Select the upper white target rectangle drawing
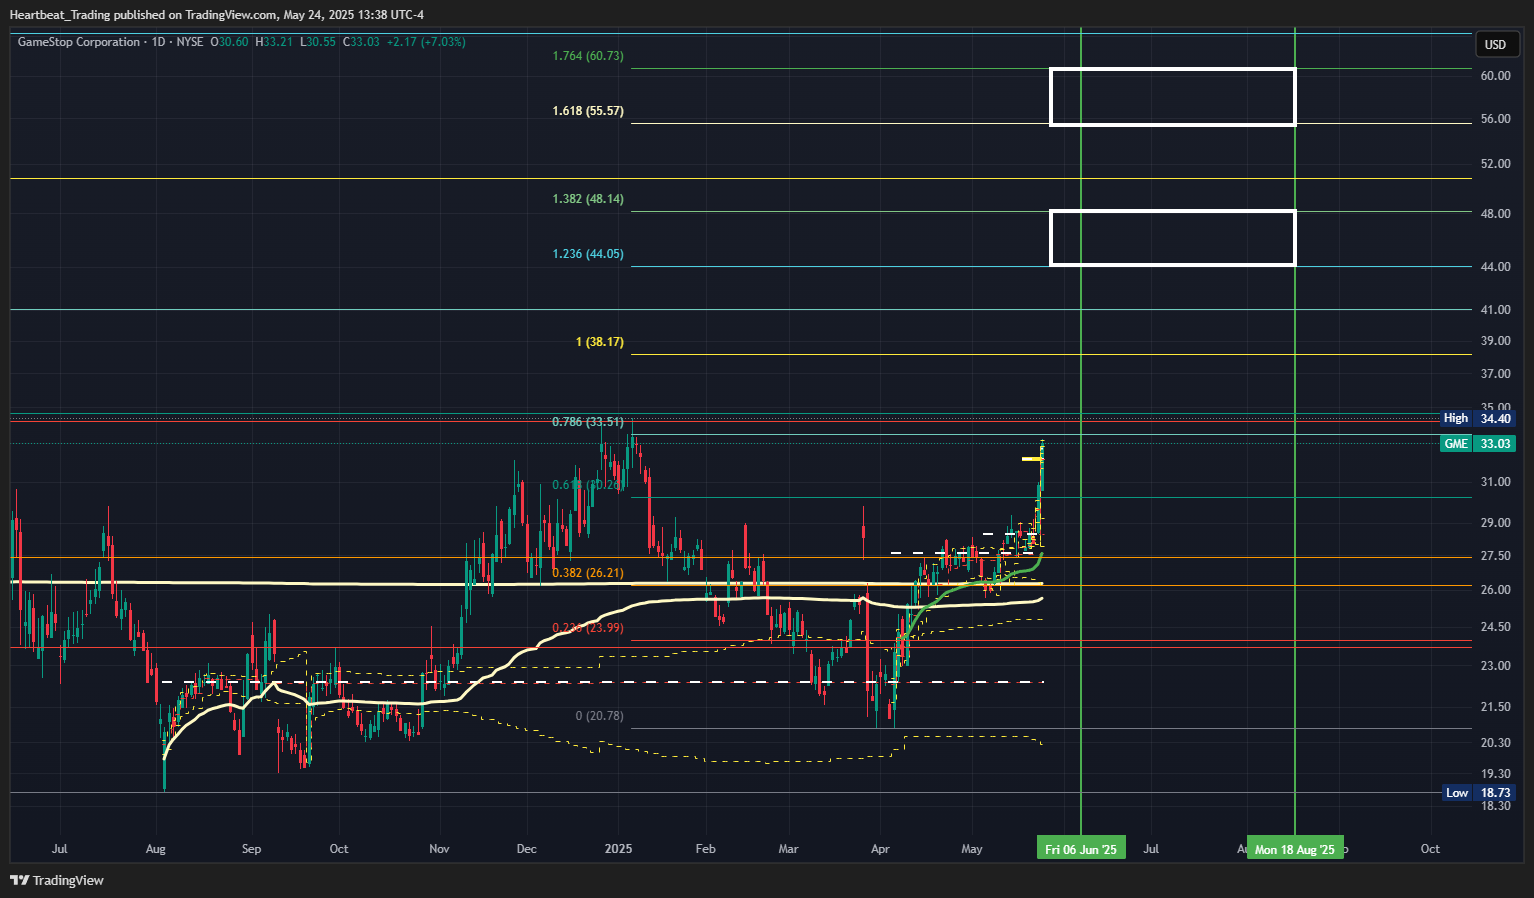The image size is (1534, 898). pyautogui.click(x=1173, y=97)
